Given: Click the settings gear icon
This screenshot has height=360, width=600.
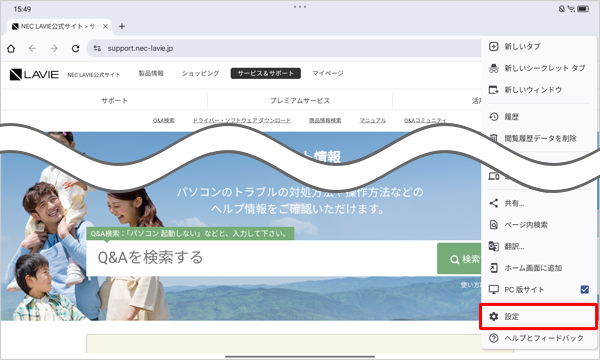Looking at the screenshot, I should (494, 316).
